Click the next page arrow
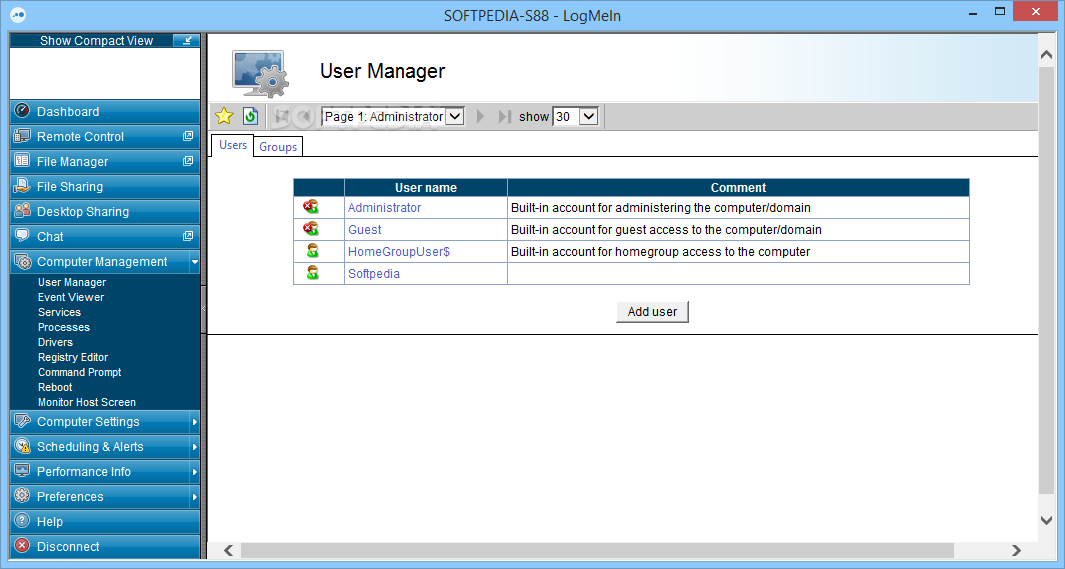 (481, 117)
